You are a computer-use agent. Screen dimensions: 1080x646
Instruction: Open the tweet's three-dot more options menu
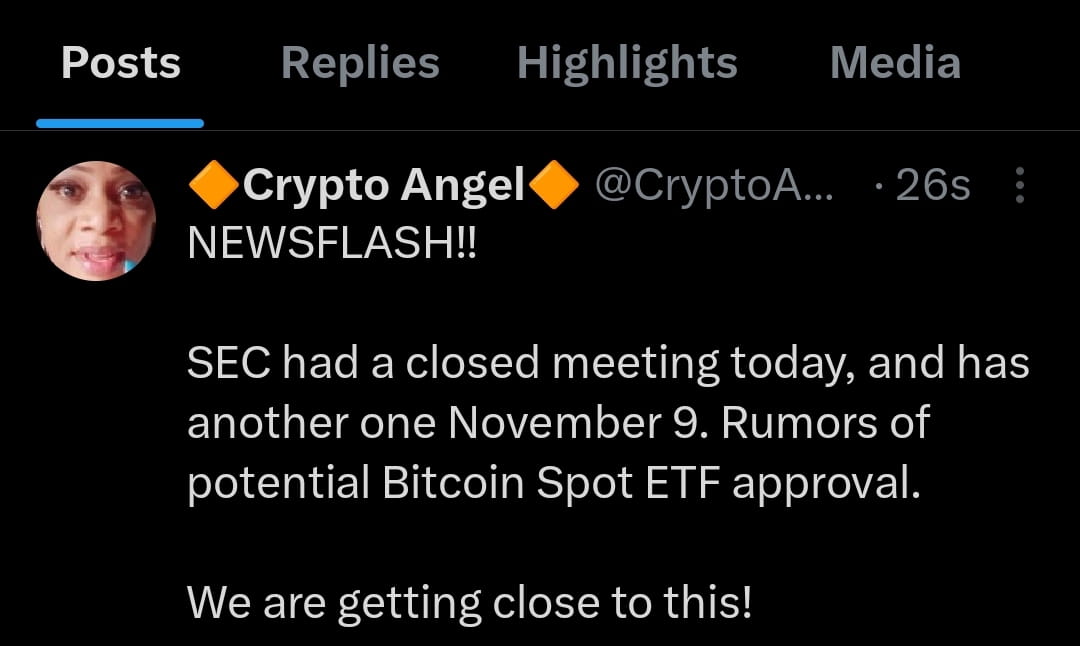[1020, 186]
